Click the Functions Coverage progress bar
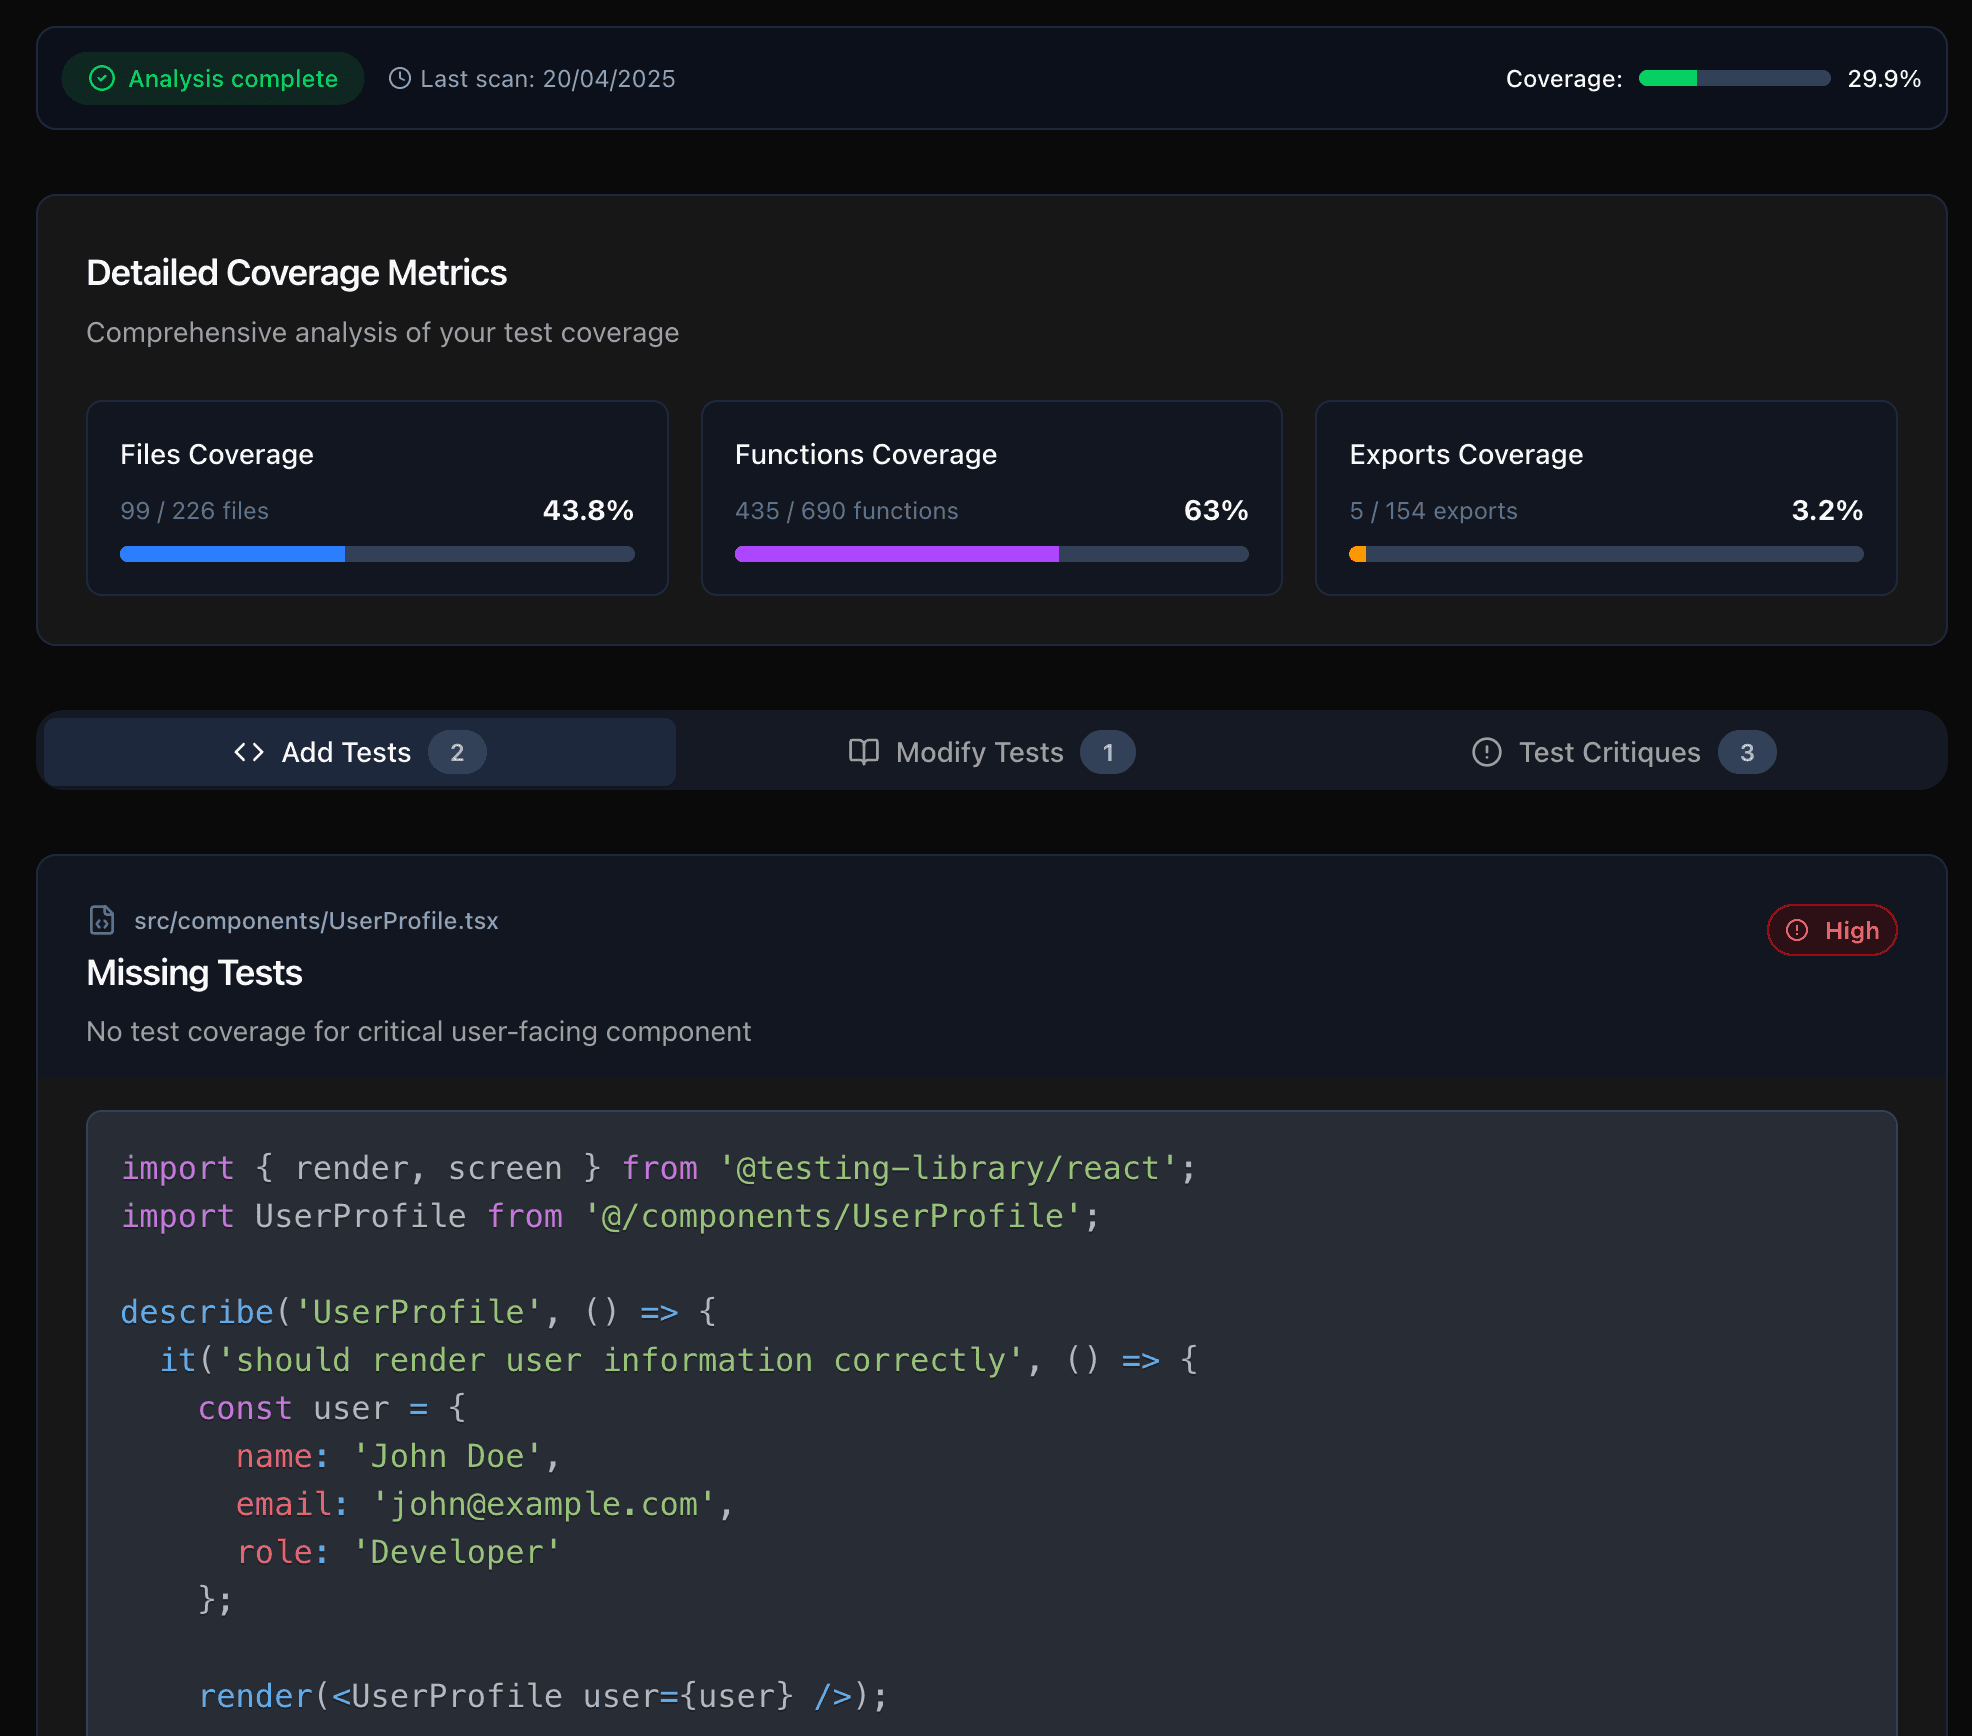The width and height of the screenshot is (1972, 1736). pos(991,553)
